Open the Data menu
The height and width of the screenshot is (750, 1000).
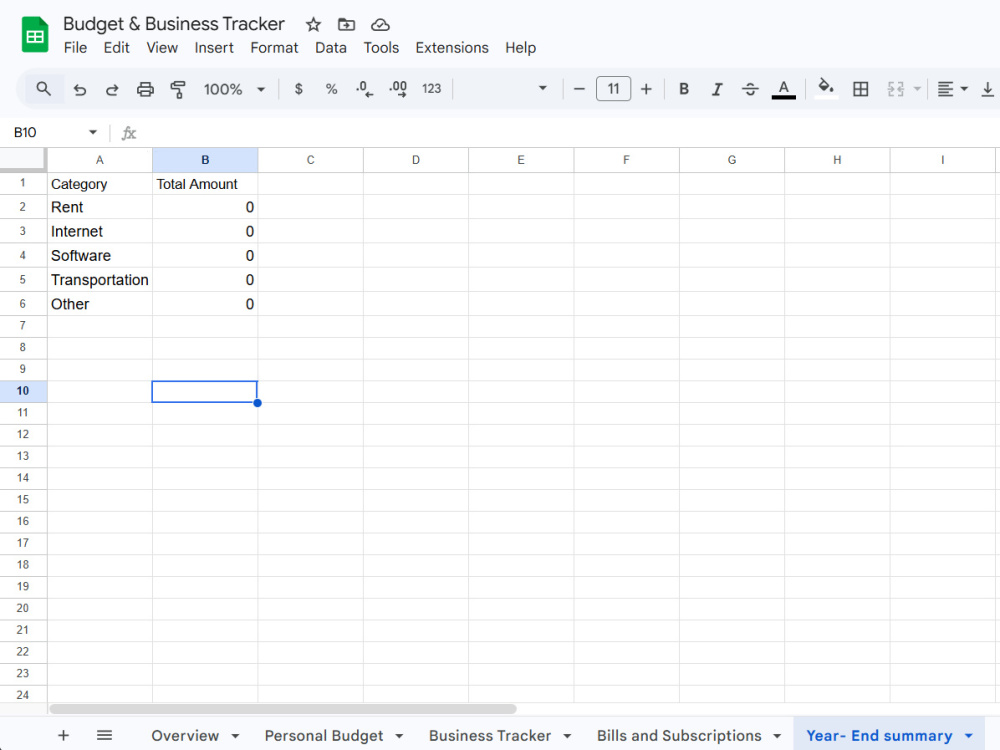coord(331,48)
